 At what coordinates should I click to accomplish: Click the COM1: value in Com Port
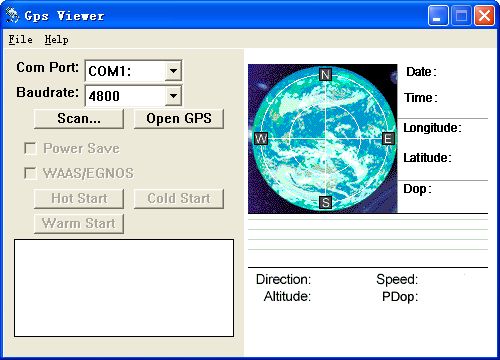pyautogui.click(x=110, y=71)
